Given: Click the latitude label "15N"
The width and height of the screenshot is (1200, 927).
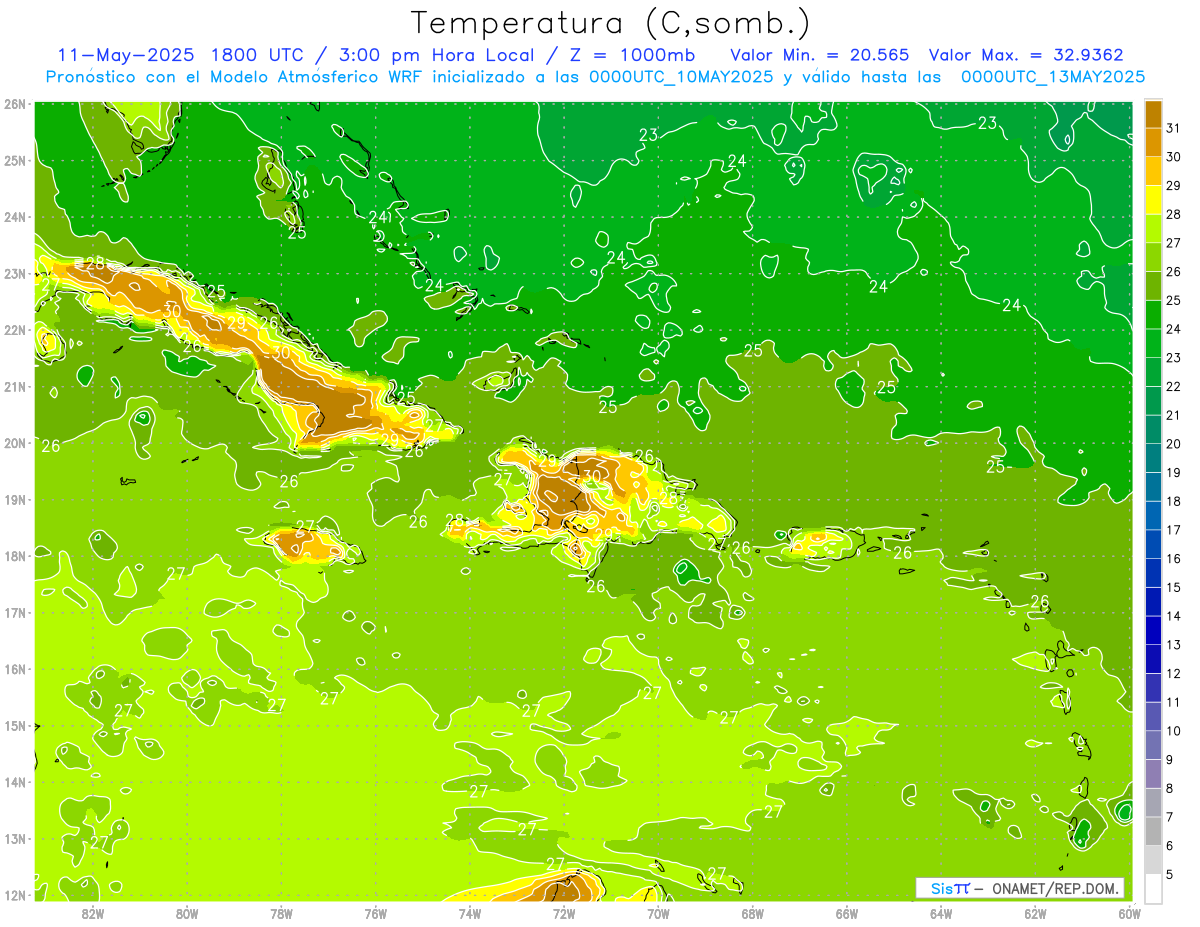Looking at the screenshot, I should point(15,726).
